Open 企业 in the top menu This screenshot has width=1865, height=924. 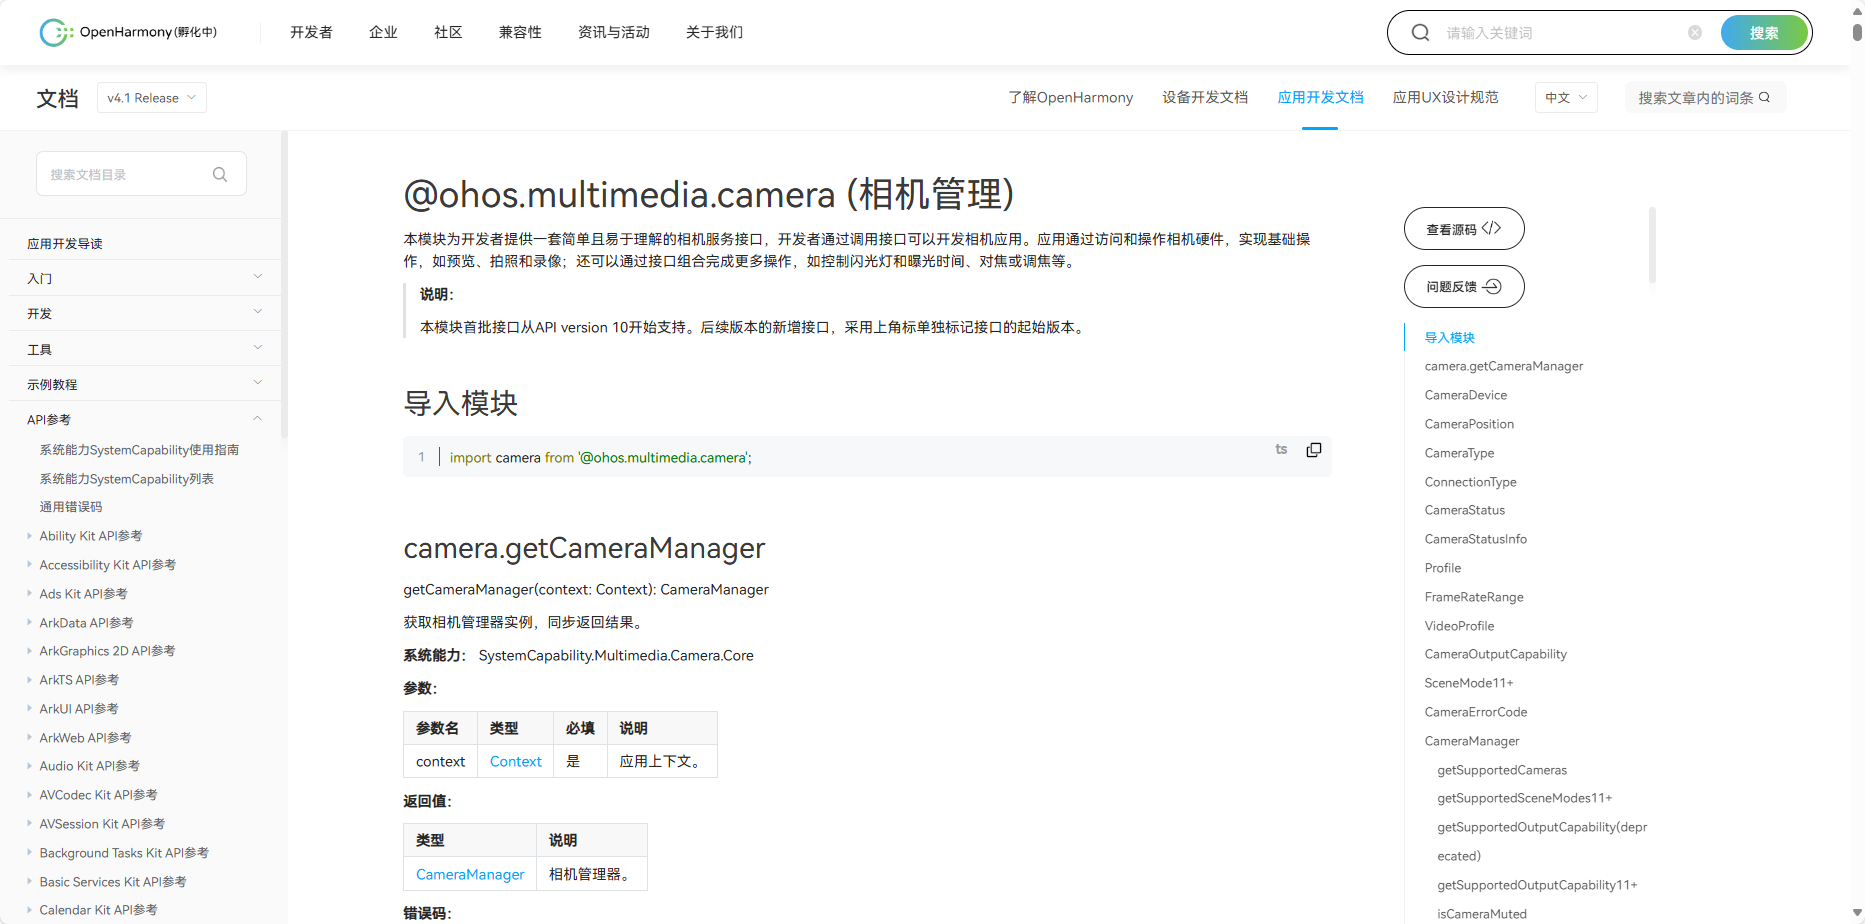coord(383,32)
